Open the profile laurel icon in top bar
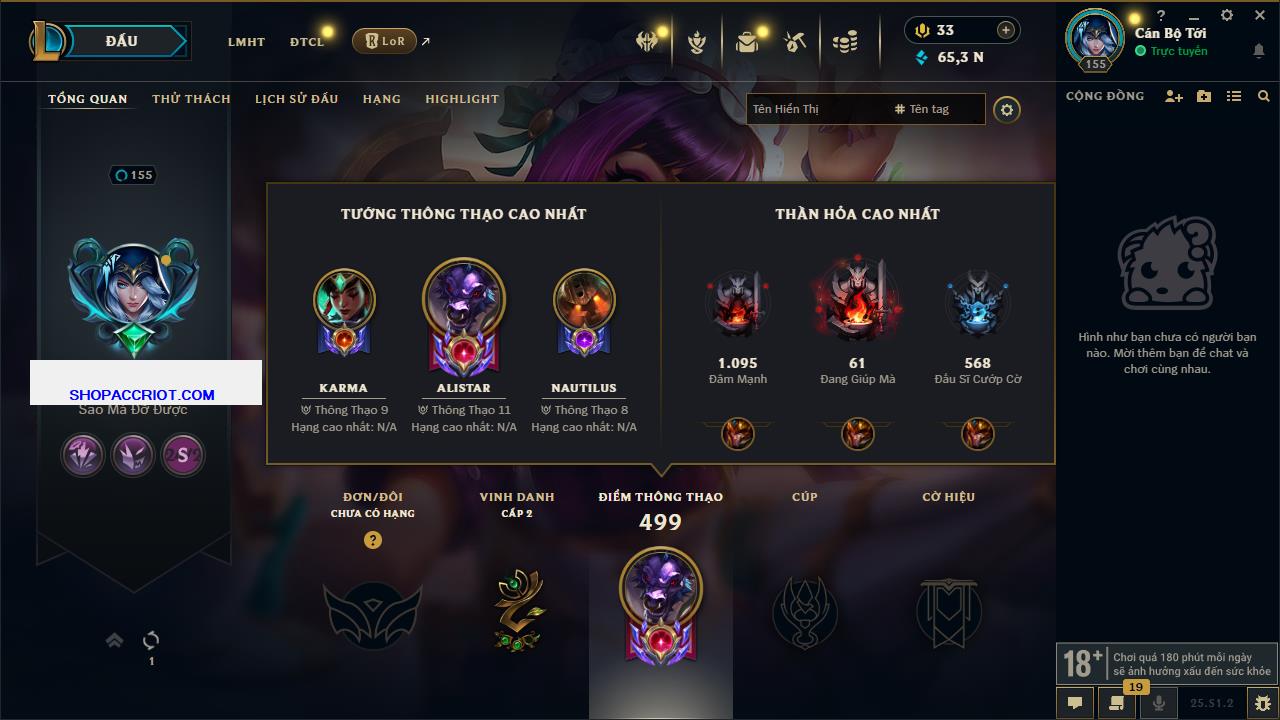This screenshot has height=720, width=1280. [x=697, y=42]
